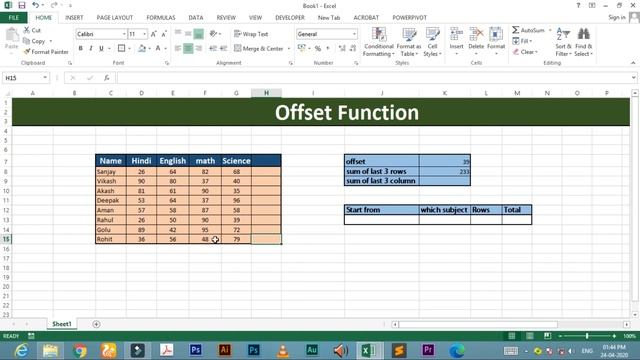Toggle Center horizontal alignment

(188, 49)
